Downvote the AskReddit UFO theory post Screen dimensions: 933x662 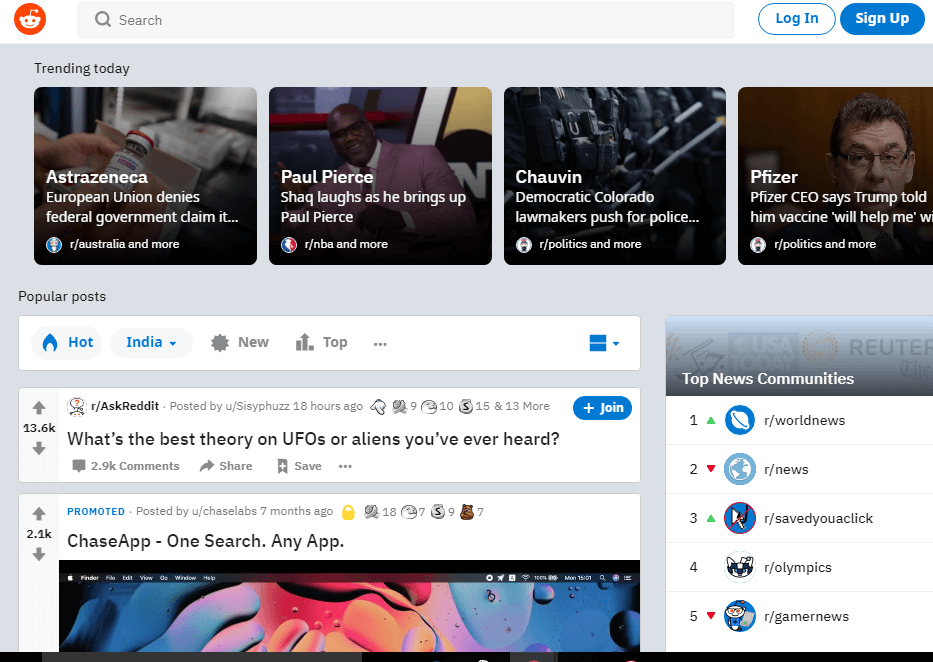click(39, 449)
